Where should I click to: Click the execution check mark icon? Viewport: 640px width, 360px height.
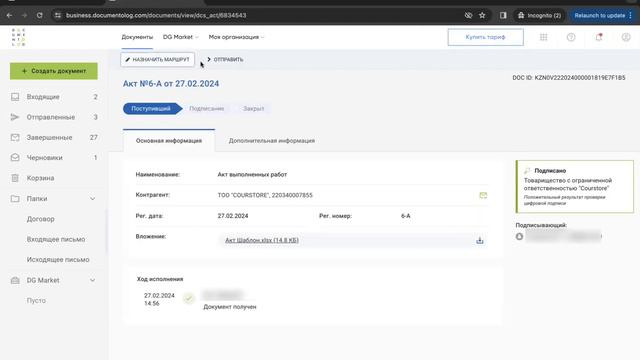[x=189, y=299]
